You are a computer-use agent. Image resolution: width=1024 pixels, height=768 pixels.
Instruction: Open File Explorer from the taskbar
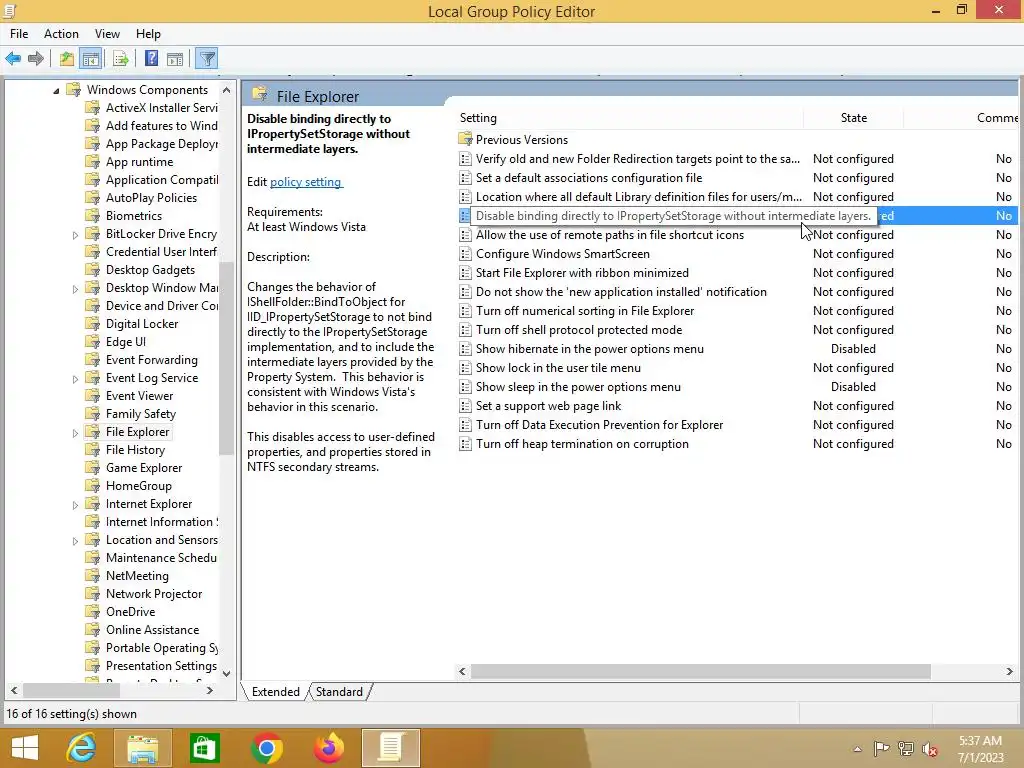pyautogui.click(x=142, y=748)
